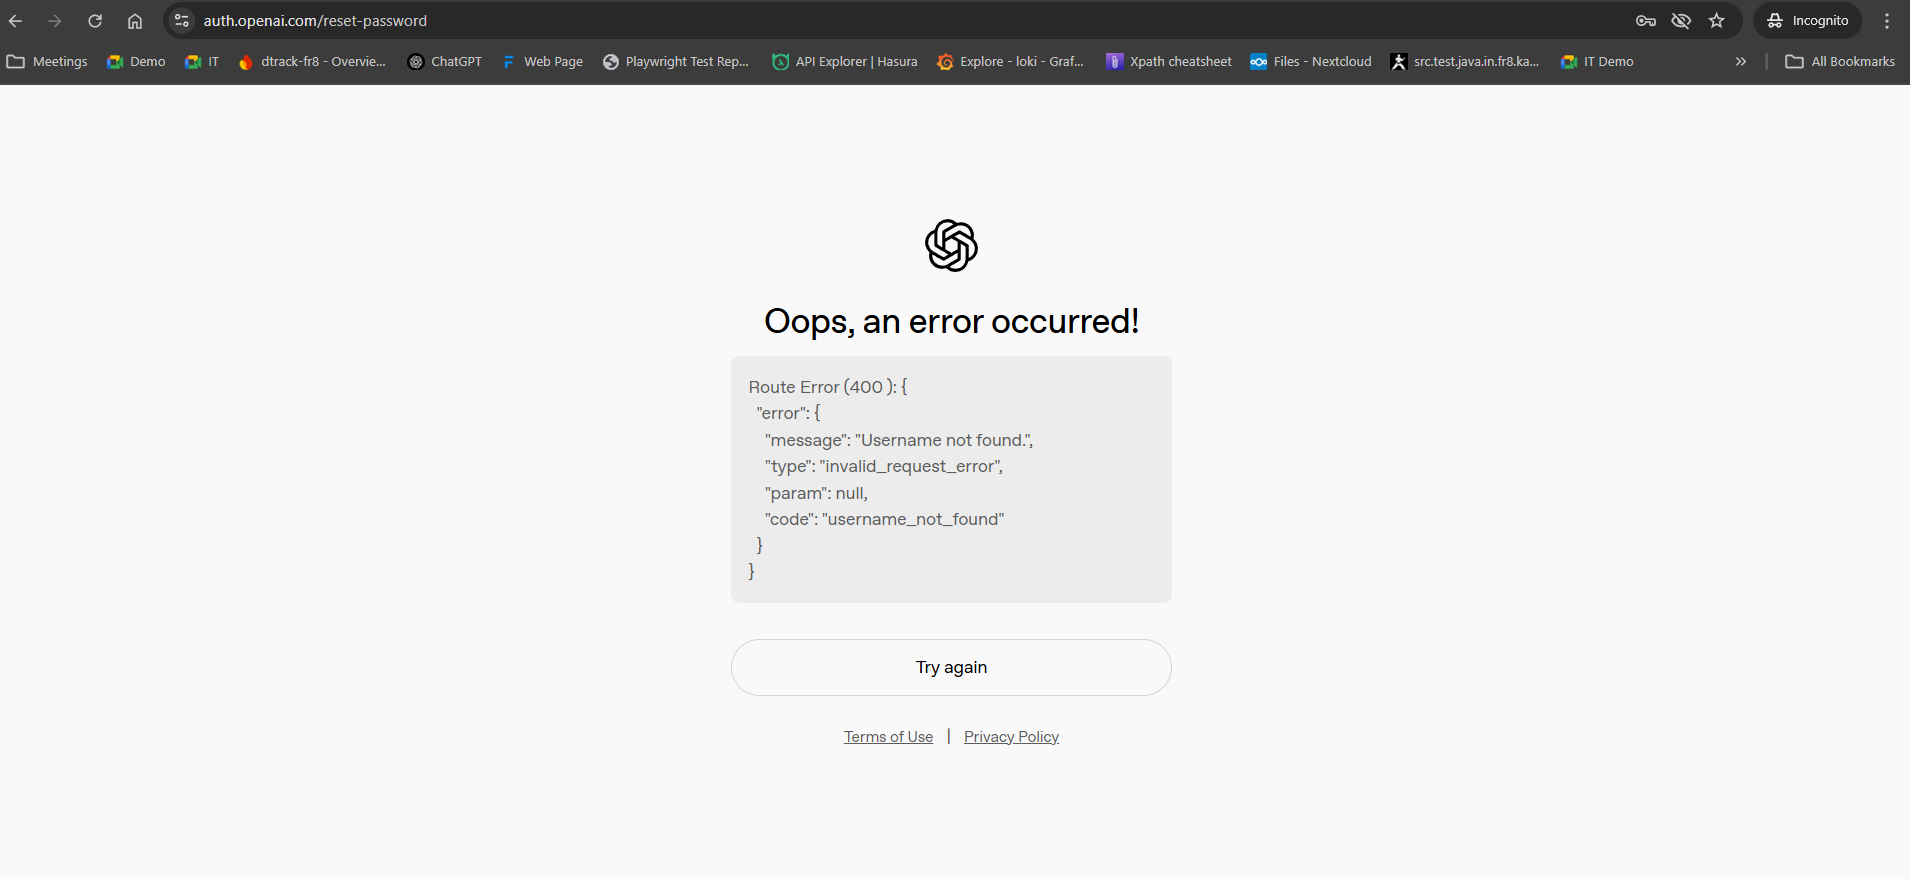Click the Incognito profile indicator

pyautogui.click(x=1808, y=21)
